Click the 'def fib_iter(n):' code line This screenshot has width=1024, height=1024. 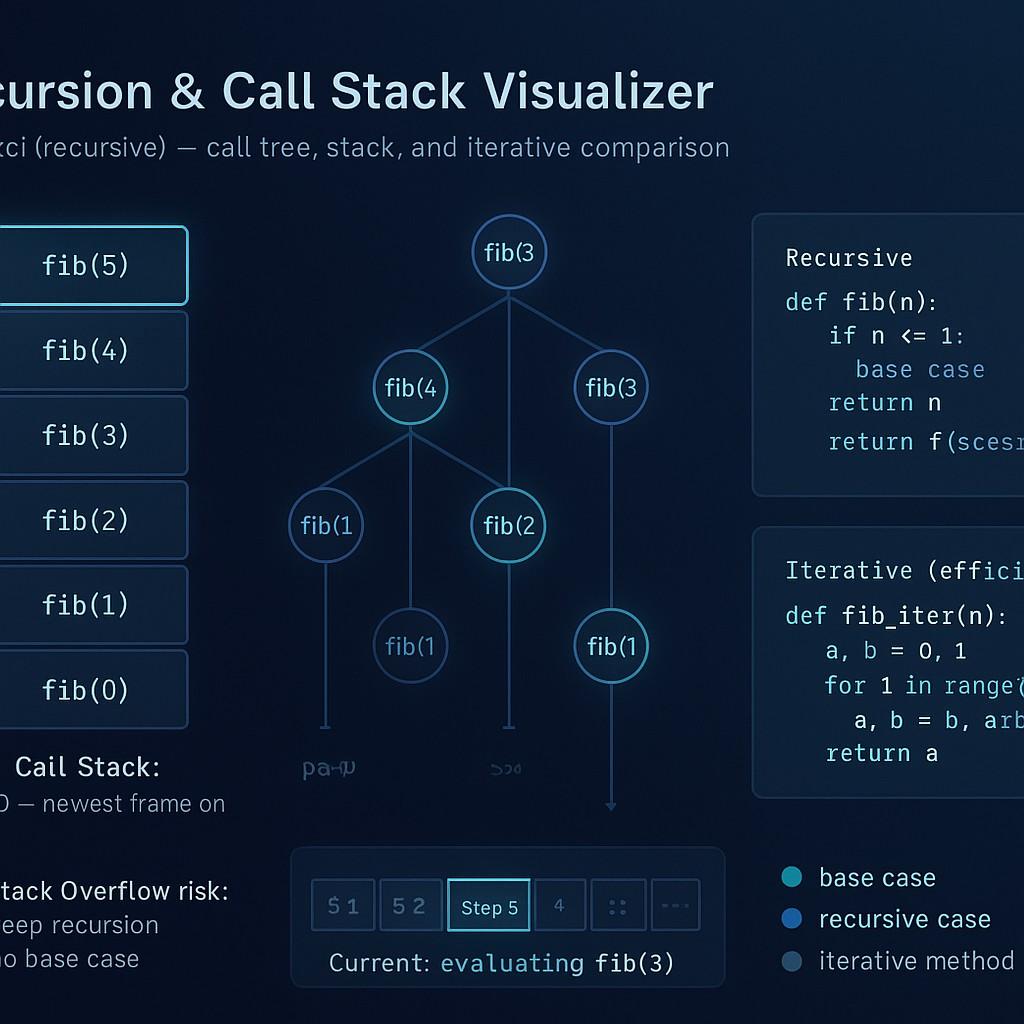(896, 616)
